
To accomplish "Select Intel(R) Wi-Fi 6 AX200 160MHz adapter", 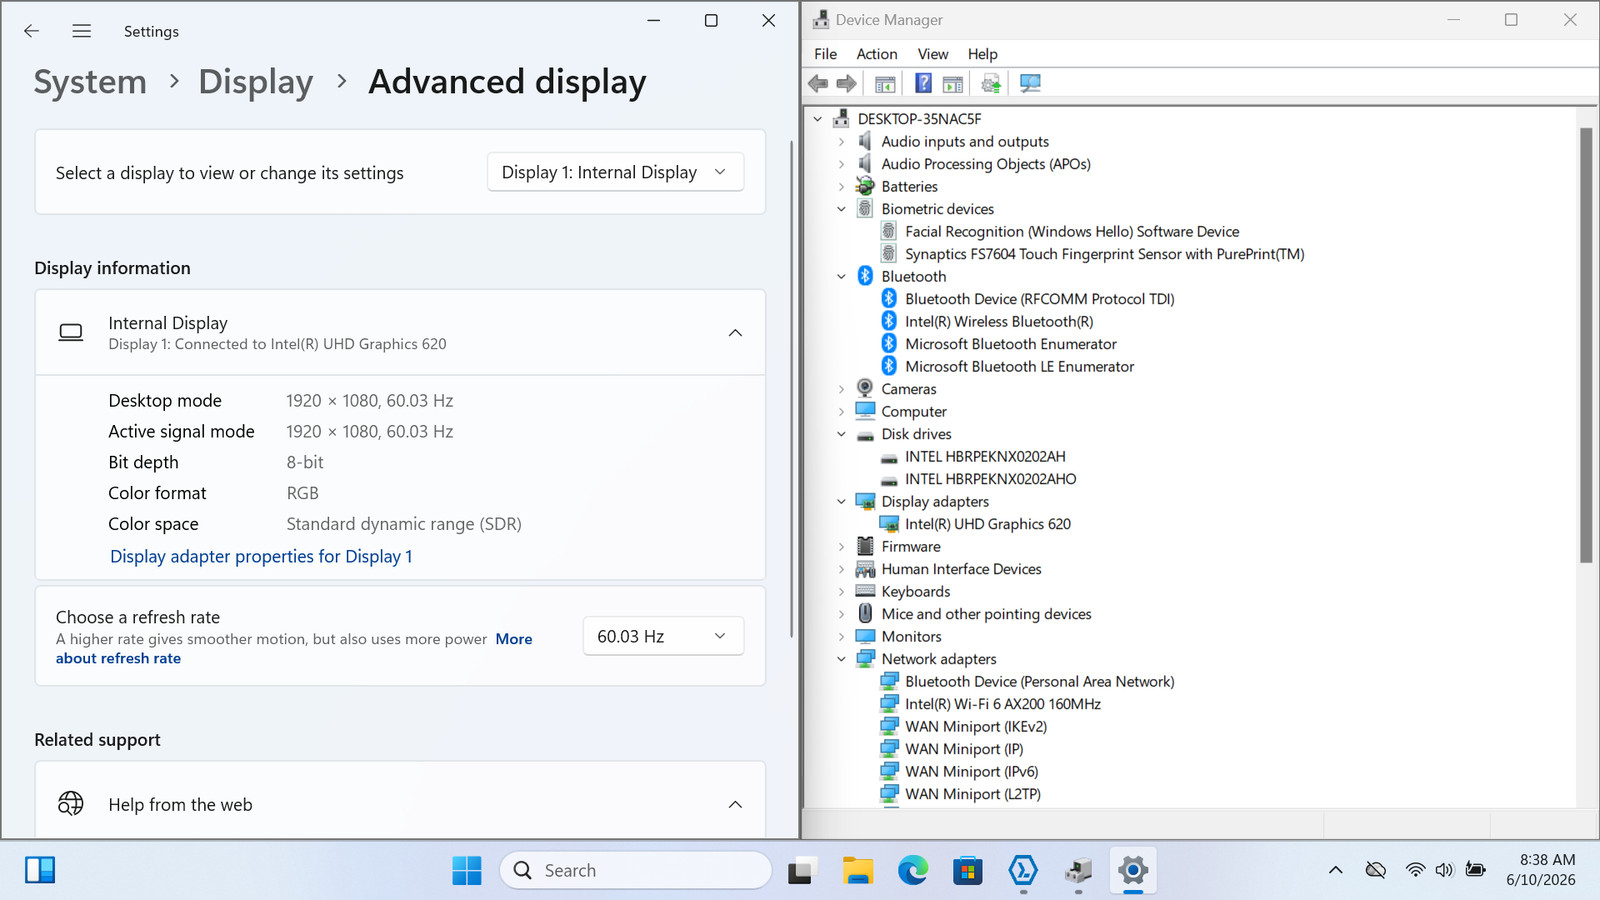I will click(x=1003, y=704).
